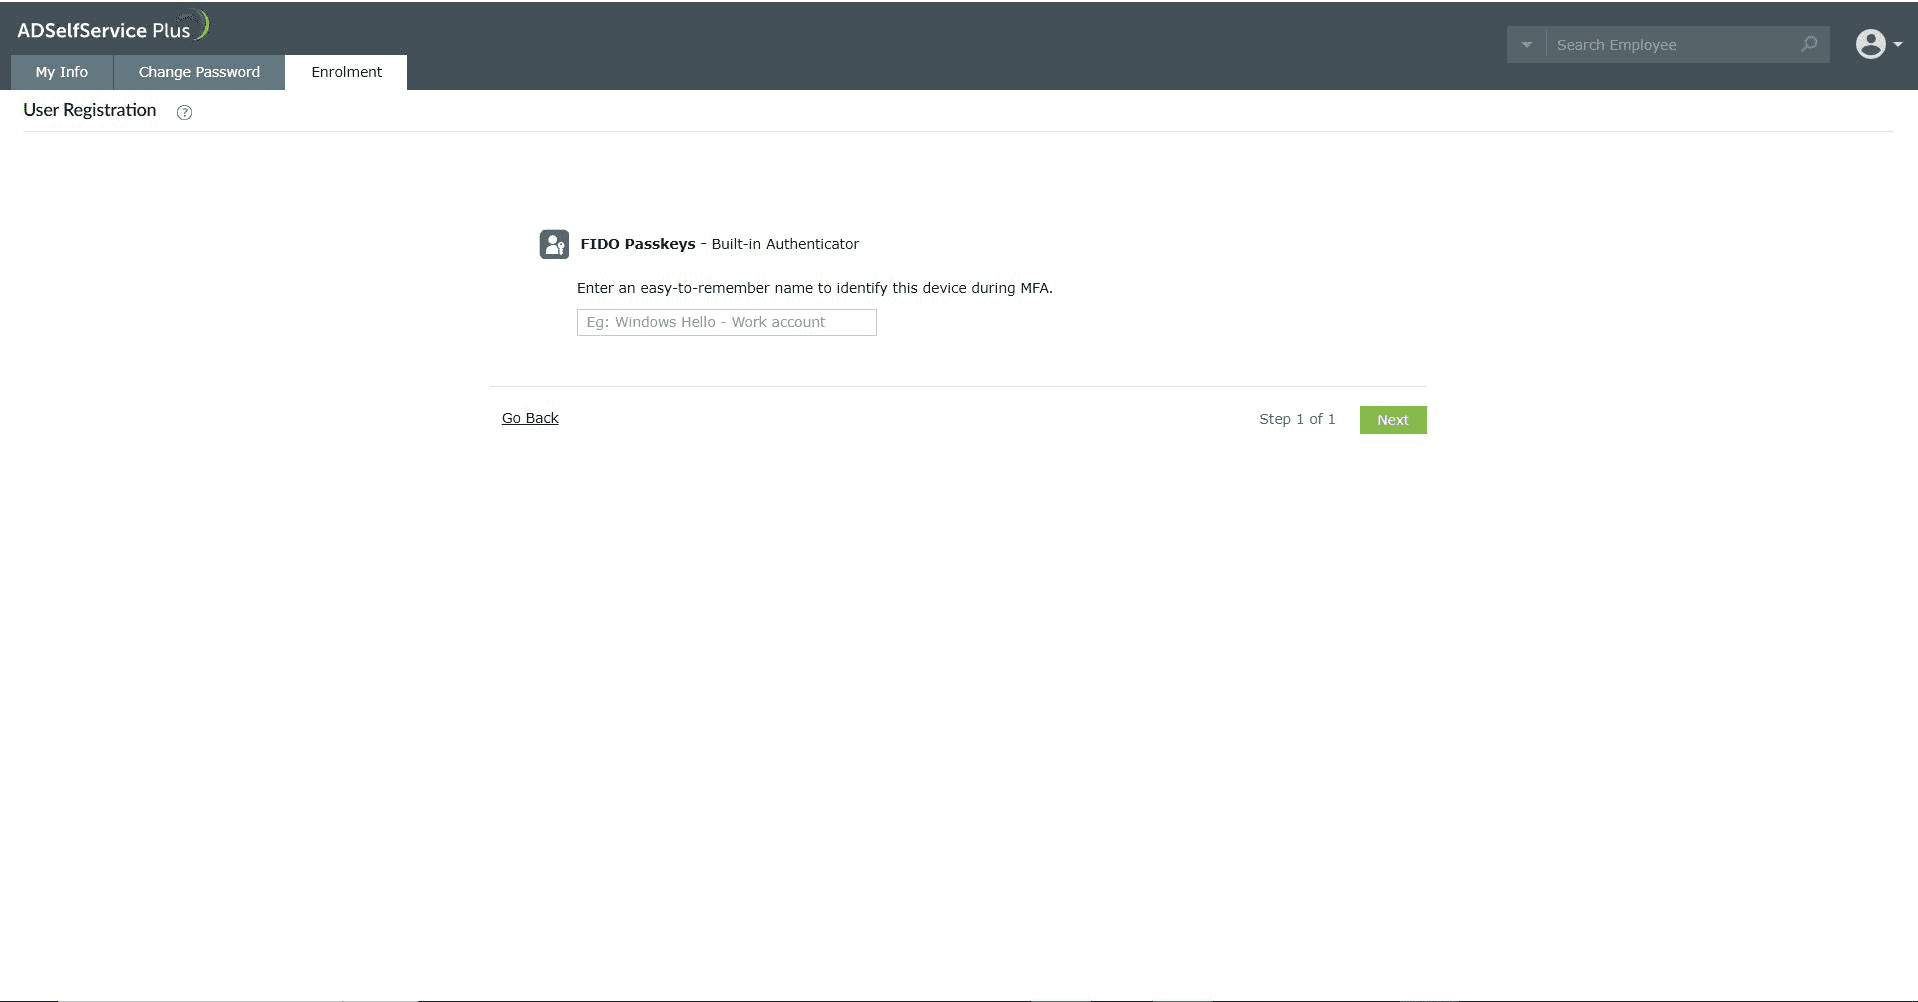Click the FIDO Passkeys title text
Screen dimensions: 1918x1002
pyautogui.click(x=636, y=243)
